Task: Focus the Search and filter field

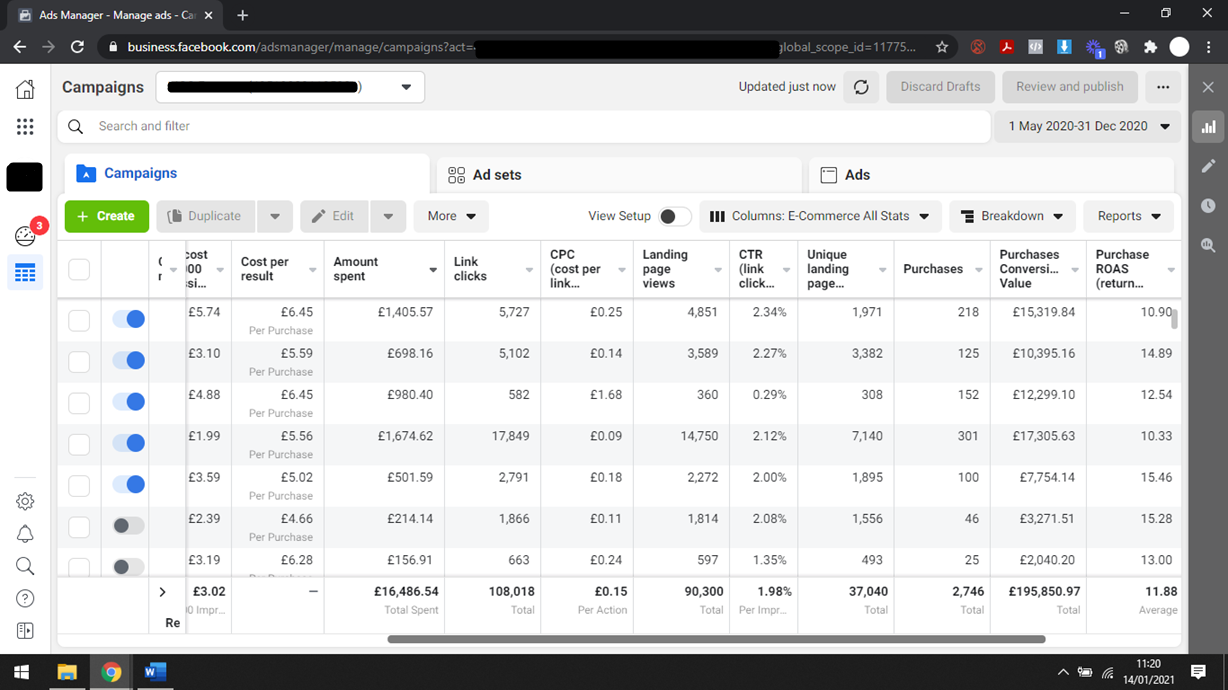Action: click(x=525, y=127)
